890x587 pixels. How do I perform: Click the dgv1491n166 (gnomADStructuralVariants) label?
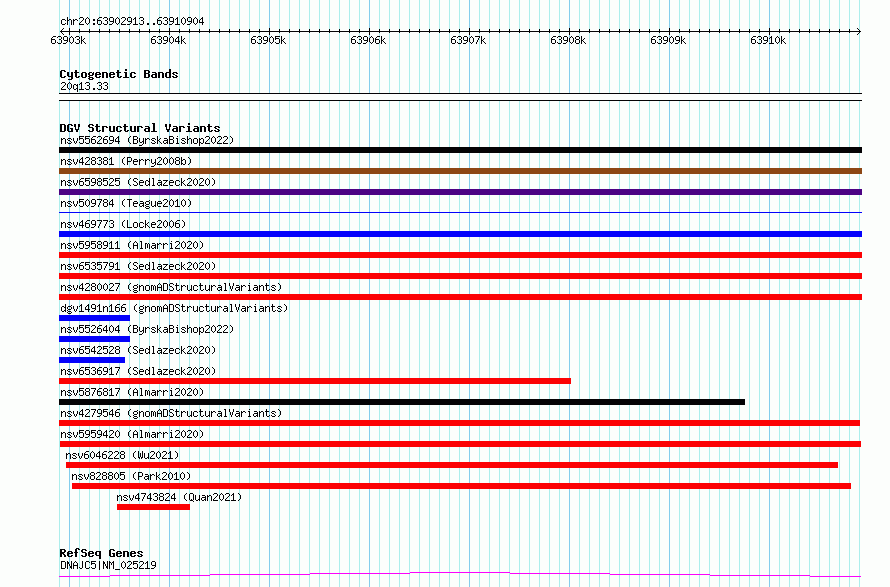(174, 308)
